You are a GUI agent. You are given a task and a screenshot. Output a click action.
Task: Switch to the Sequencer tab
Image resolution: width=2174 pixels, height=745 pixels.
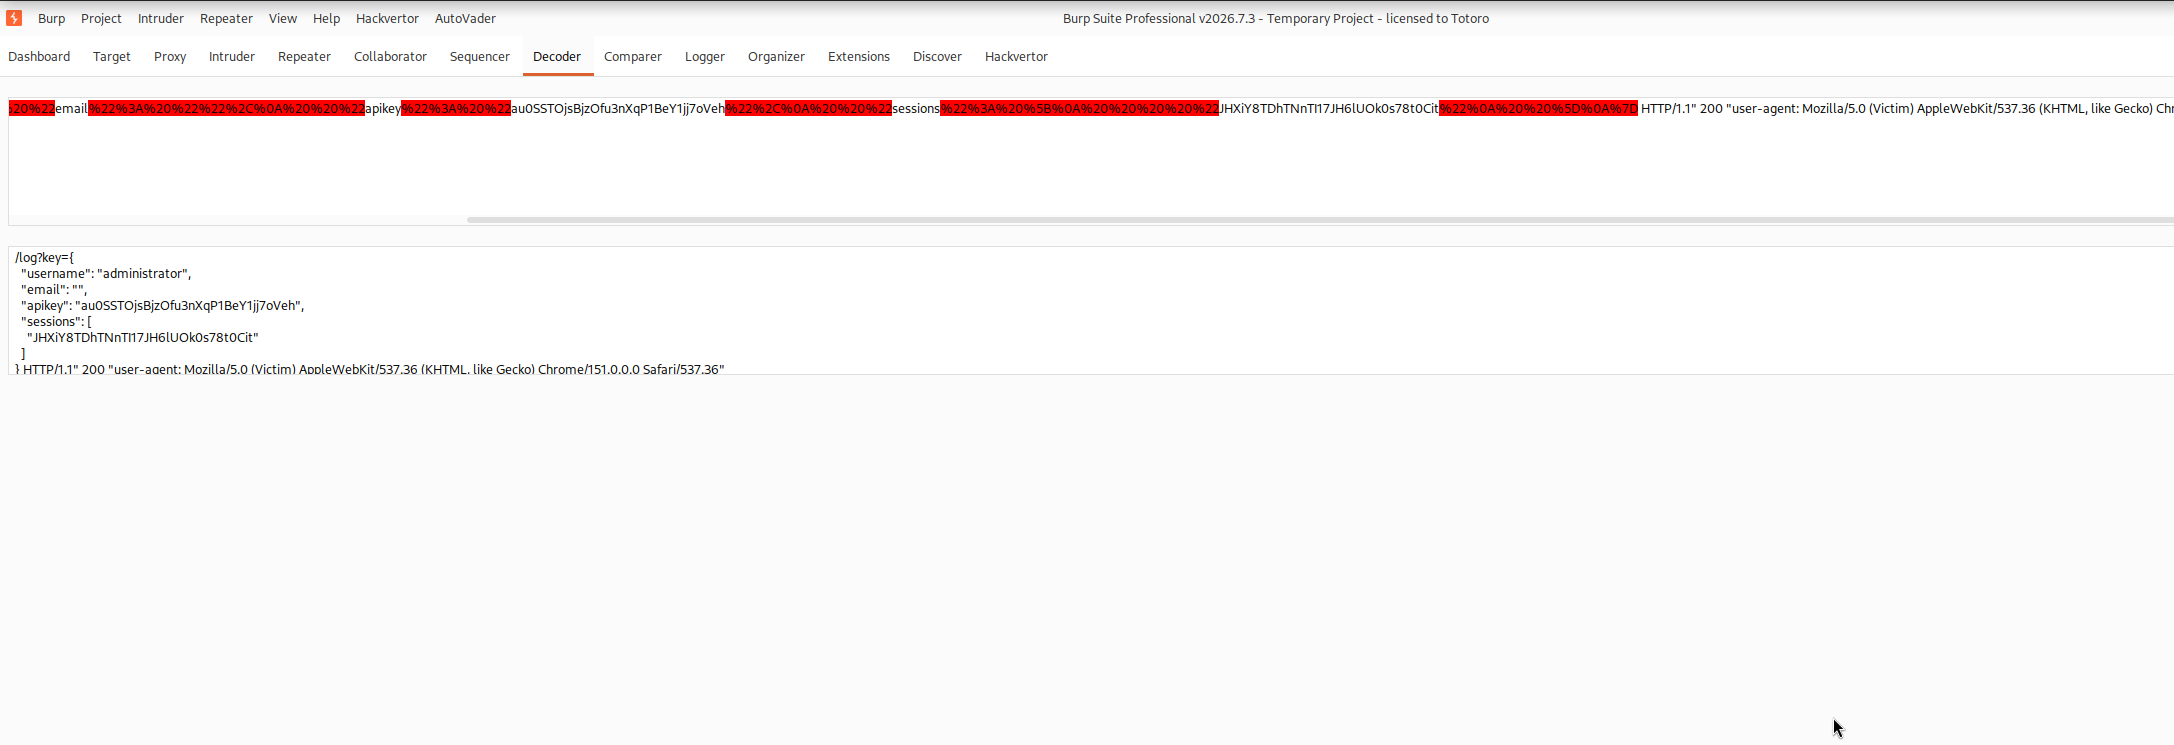480,56
